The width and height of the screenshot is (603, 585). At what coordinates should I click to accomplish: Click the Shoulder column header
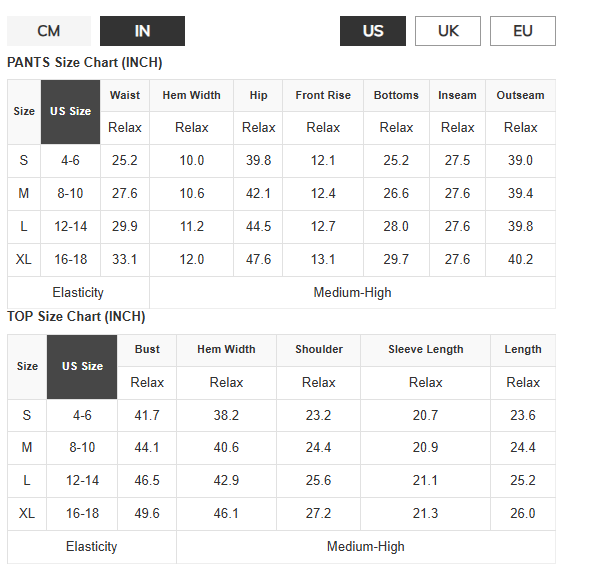(x=319, y=349)
